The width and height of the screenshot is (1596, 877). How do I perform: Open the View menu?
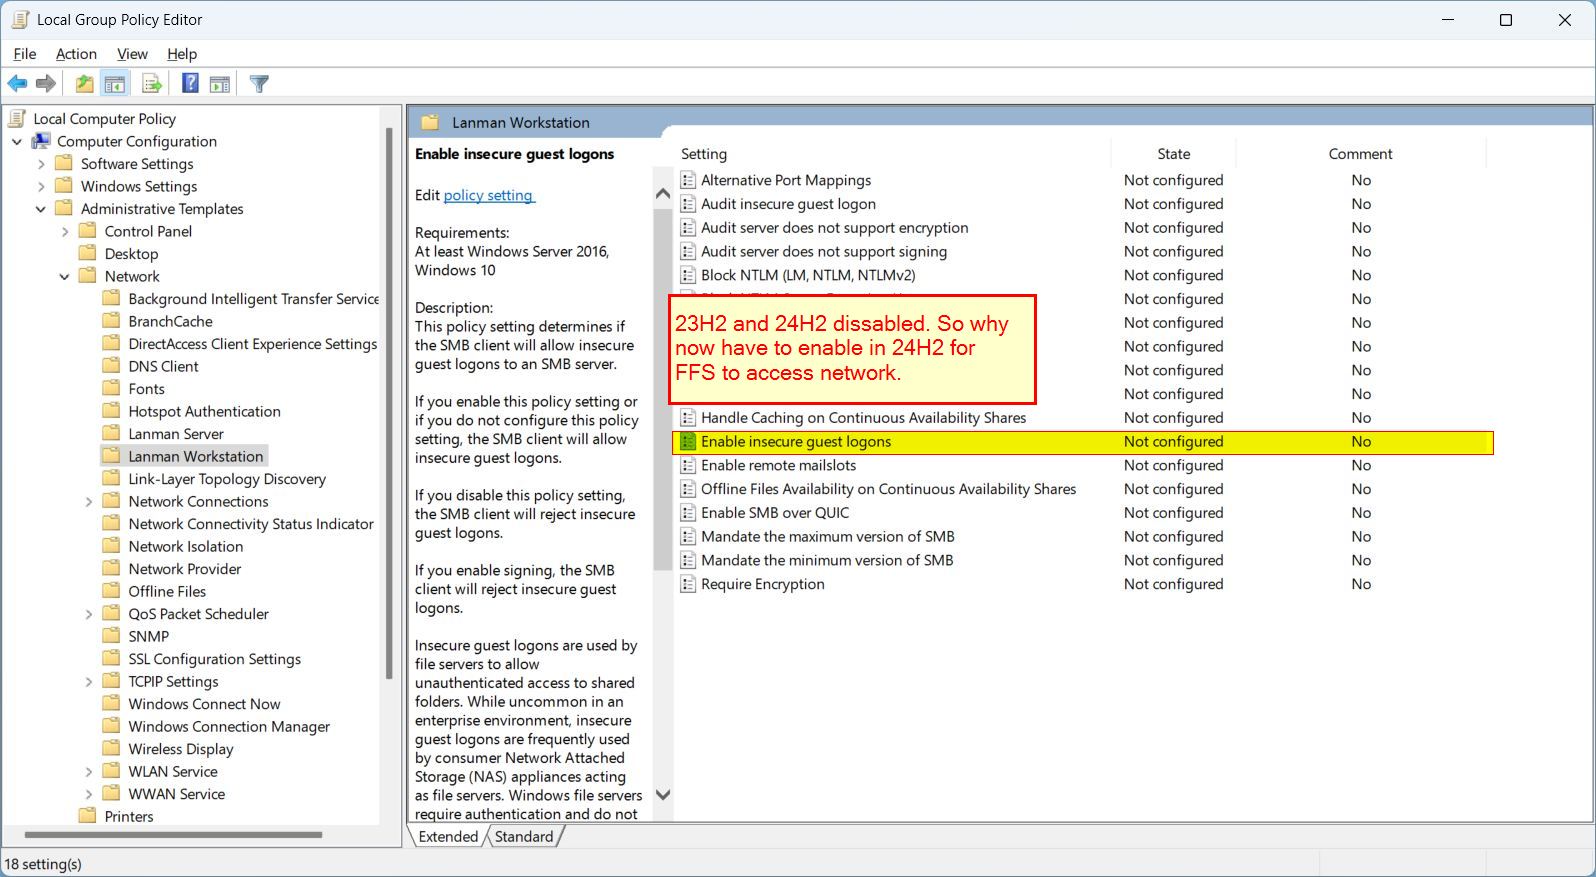pyautogui.click(x=132, y=54)
